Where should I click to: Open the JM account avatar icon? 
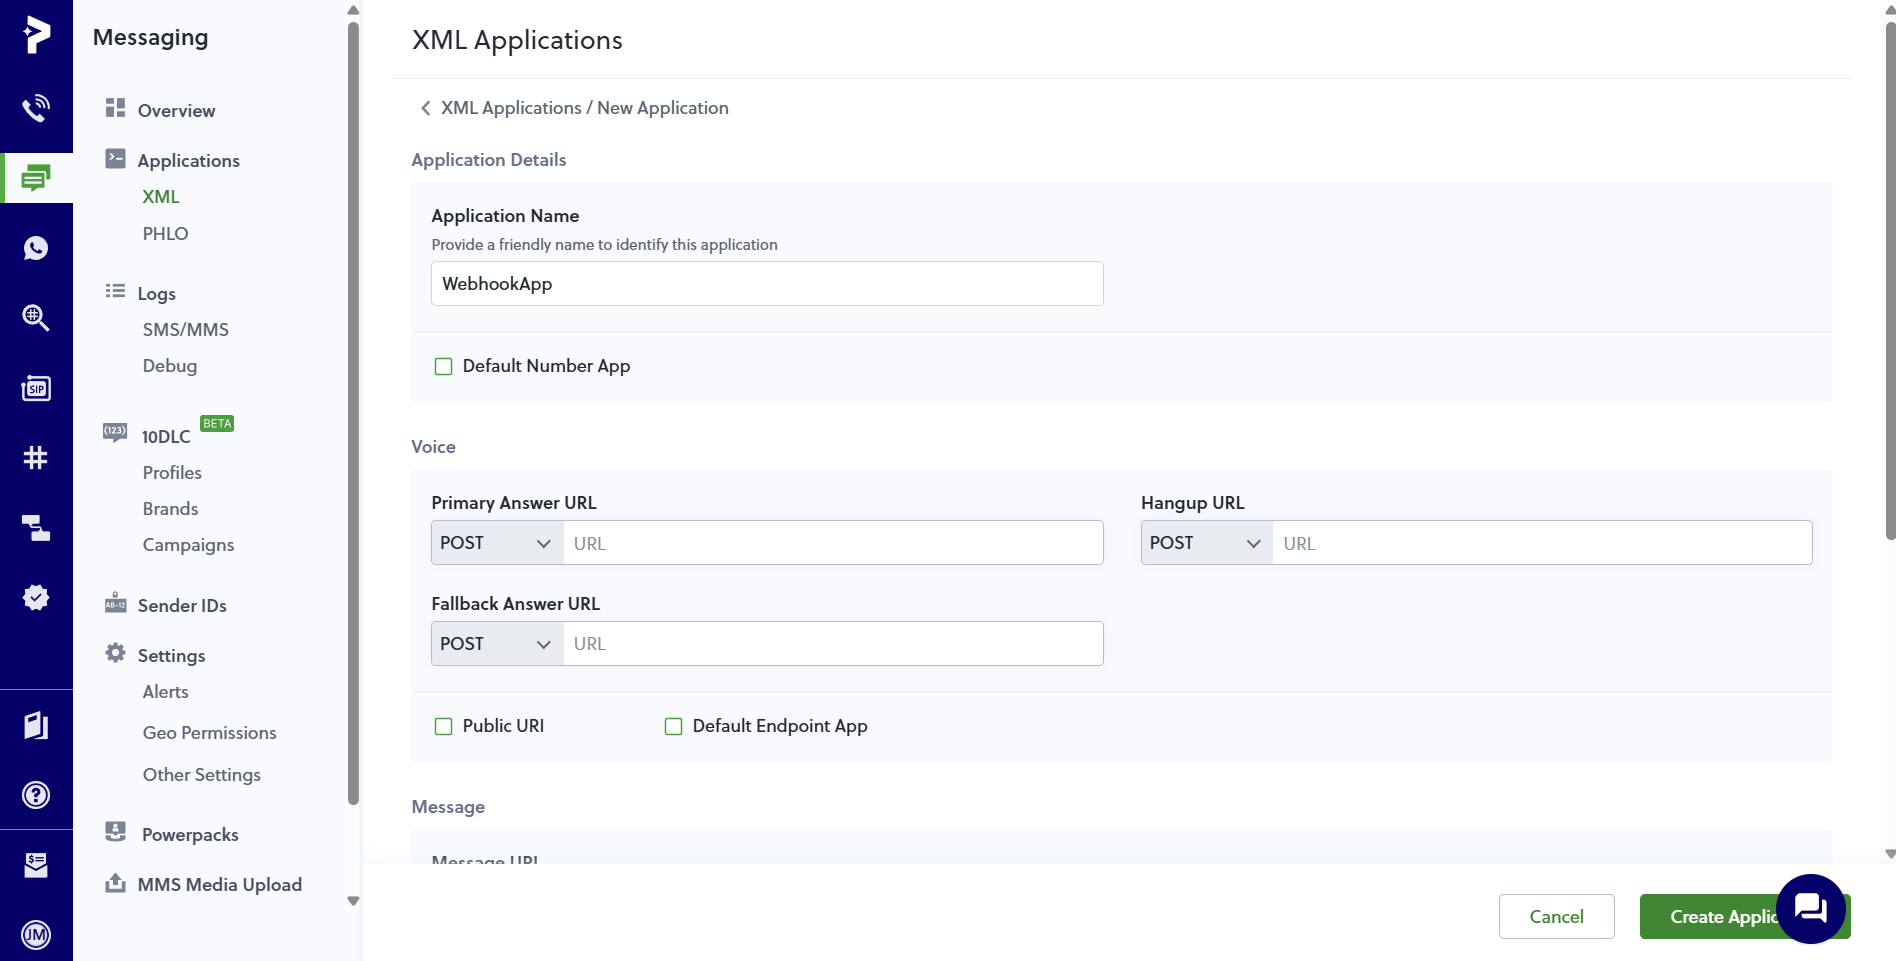(x=36, y=935)
